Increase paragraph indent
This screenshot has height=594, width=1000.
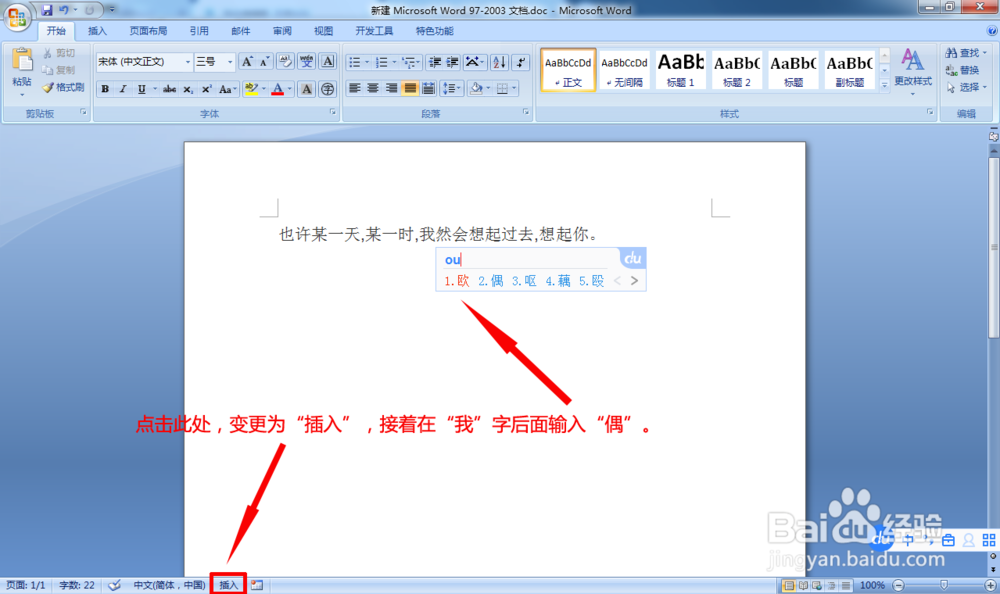tap(452, 62)
